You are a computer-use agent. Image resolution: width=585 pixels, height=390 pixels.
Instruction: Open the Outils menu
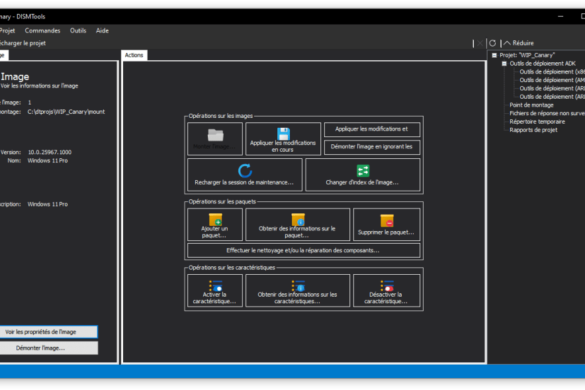click(x=78, y=31)
